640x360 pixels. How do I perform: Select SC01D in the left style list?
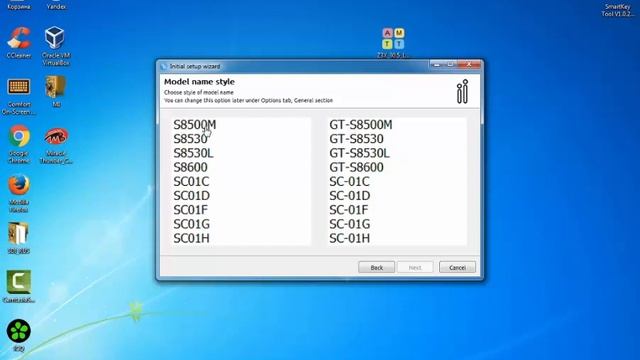tap(191, 196)
